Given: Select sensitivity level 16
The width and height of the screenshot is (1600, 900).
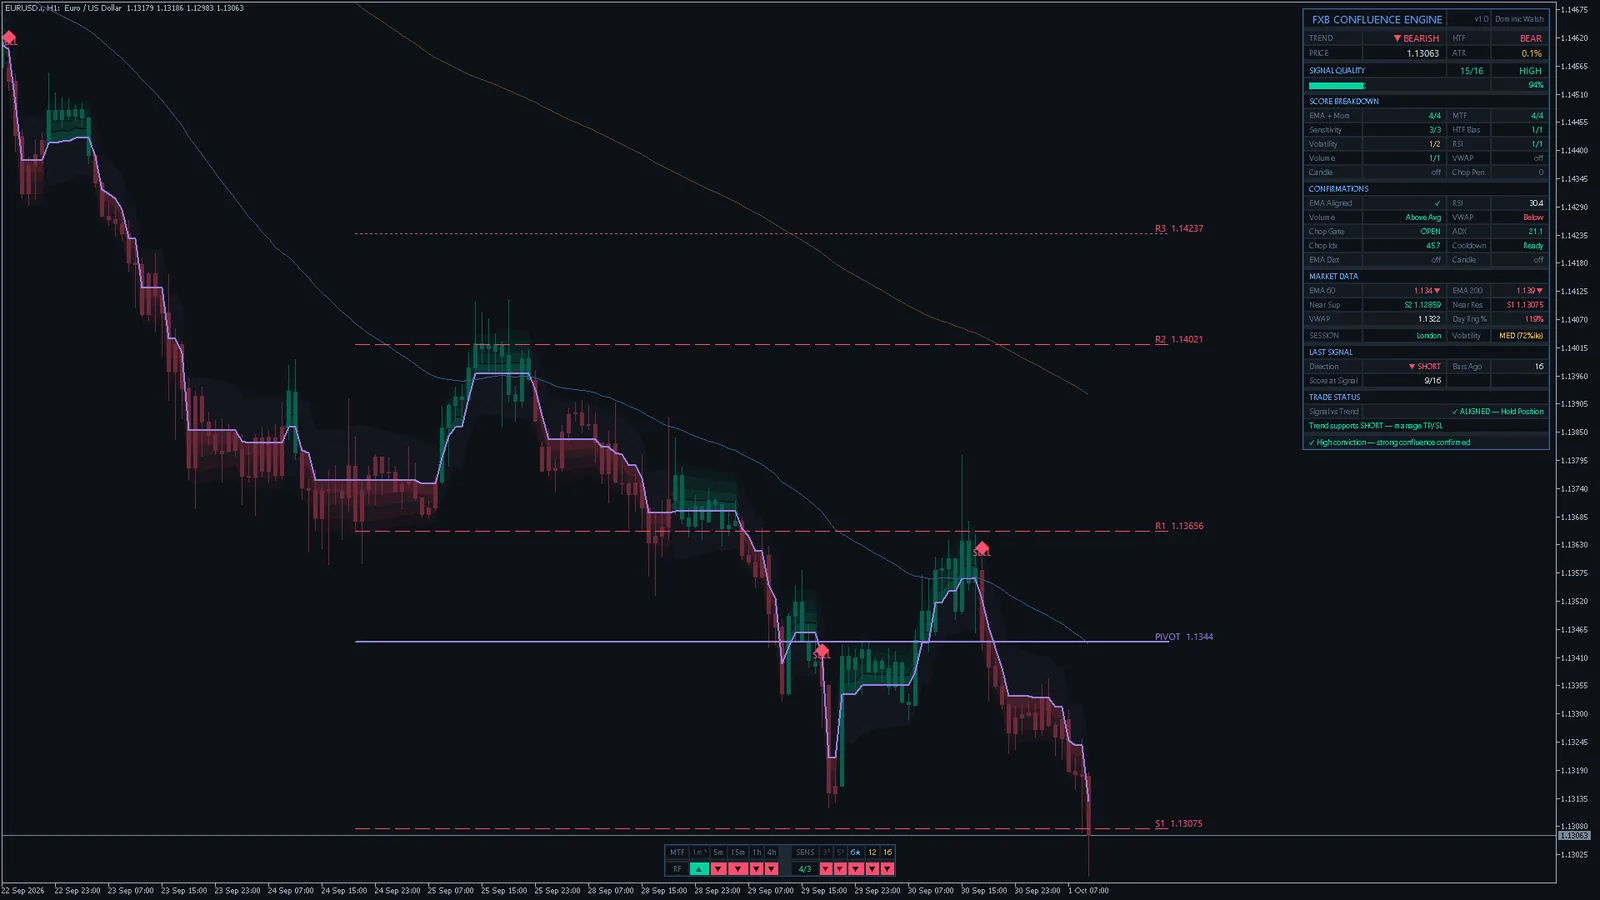Looking at the screenshot, I should click(x=887, y=852).
